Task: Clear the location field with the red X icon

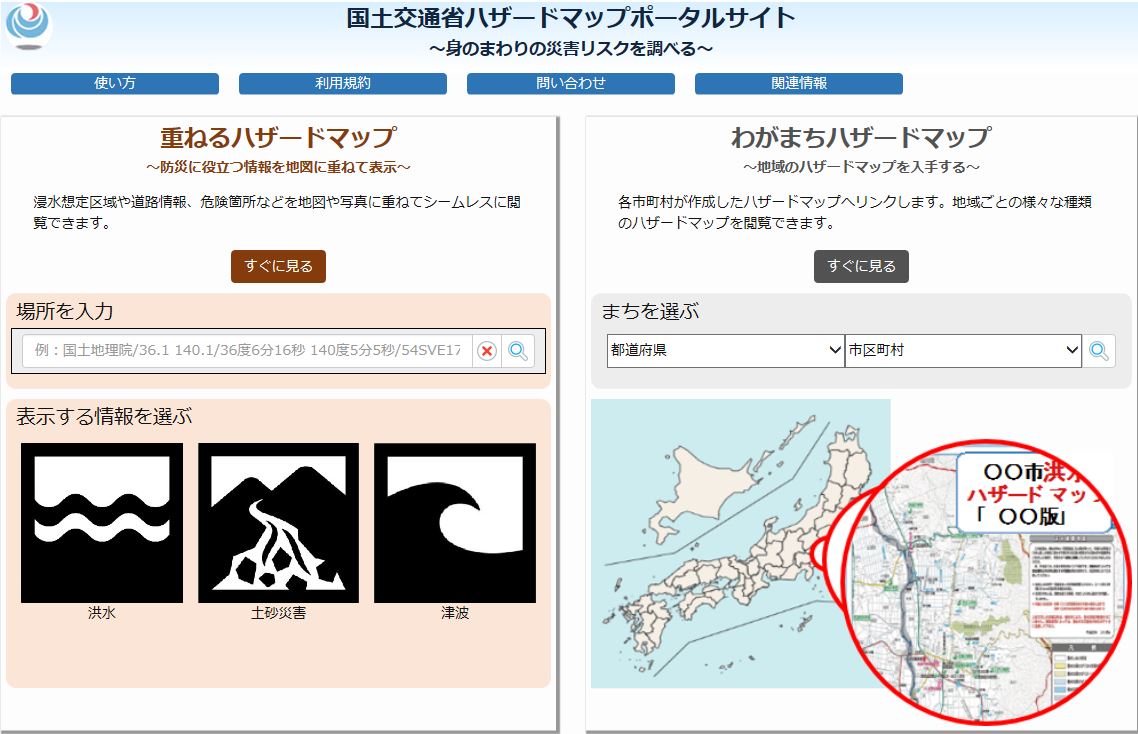Action: click(487, 351)
